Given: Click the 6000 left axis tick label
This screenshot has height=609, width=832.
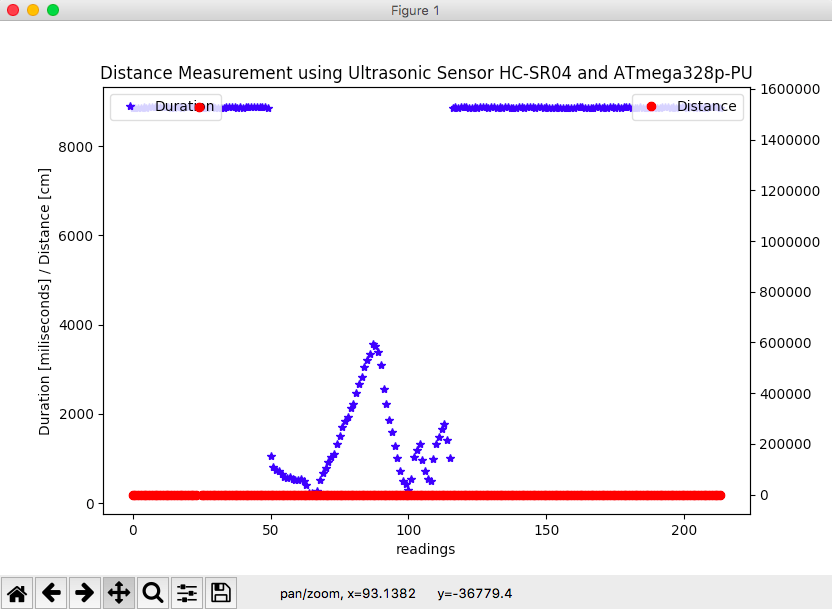Looking at the screenshot, I should (x=75, y=236).
